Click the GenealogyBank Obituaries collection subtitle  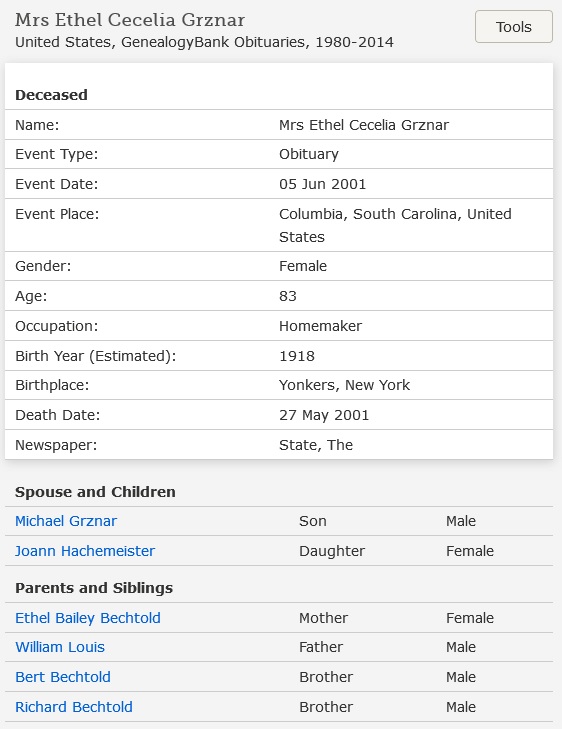click(x=205, y=42)
